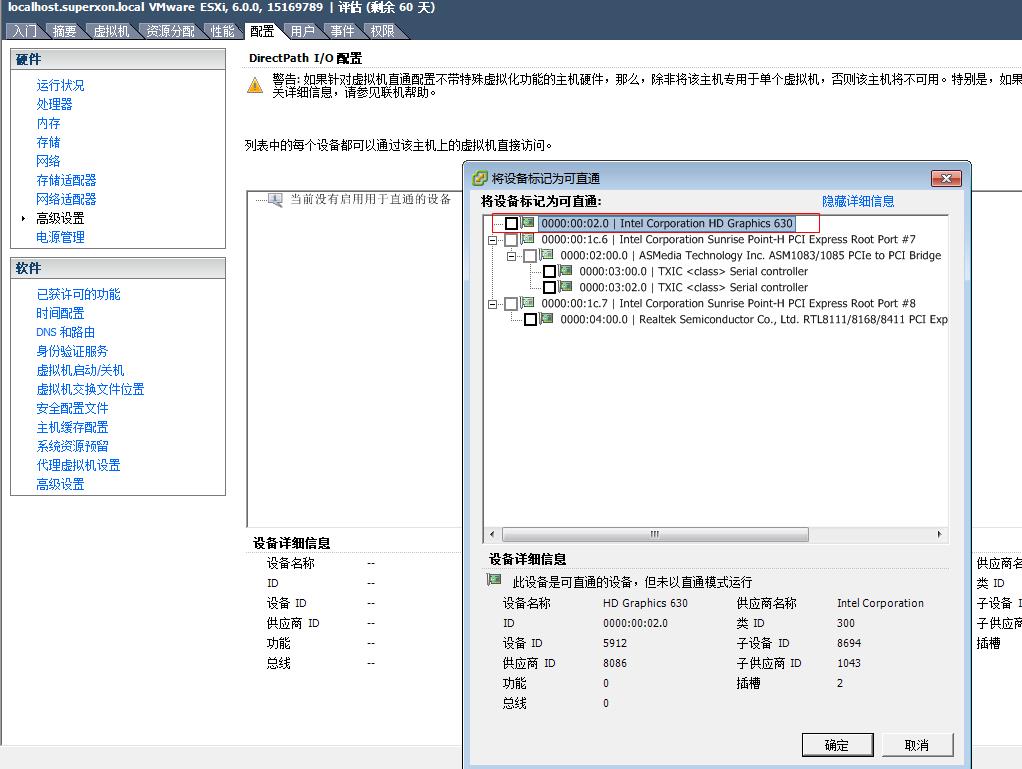This screenshot has height=769, width=1022.
Task: Open 系统资源预留 software link
Action: coord(72,446)
